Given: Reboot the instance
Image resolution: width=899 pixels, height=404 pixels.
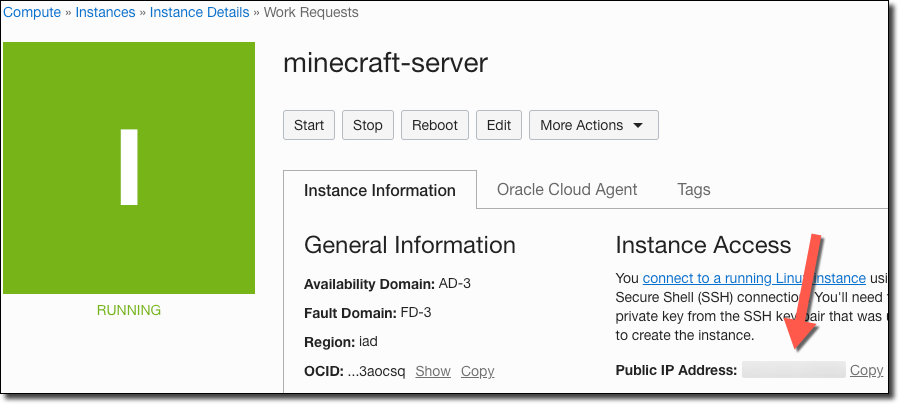Looking at the screenshot, I should tap(435, 125).
